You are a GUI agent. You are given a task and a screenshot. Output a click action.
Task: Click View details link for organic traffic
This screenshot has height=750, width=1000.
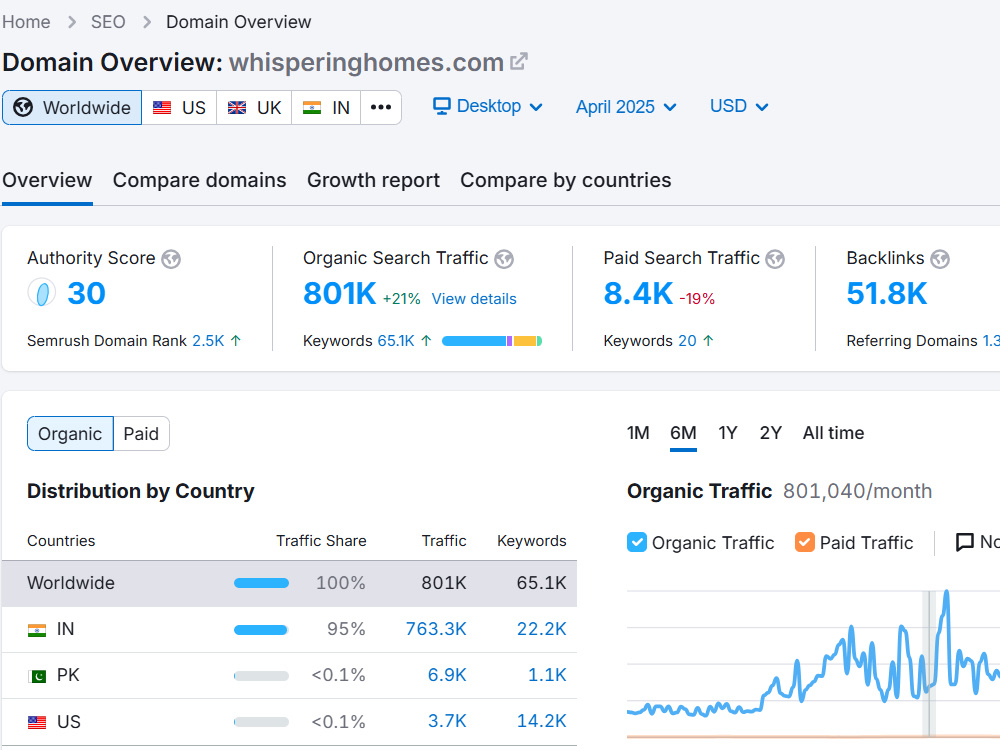474,298
